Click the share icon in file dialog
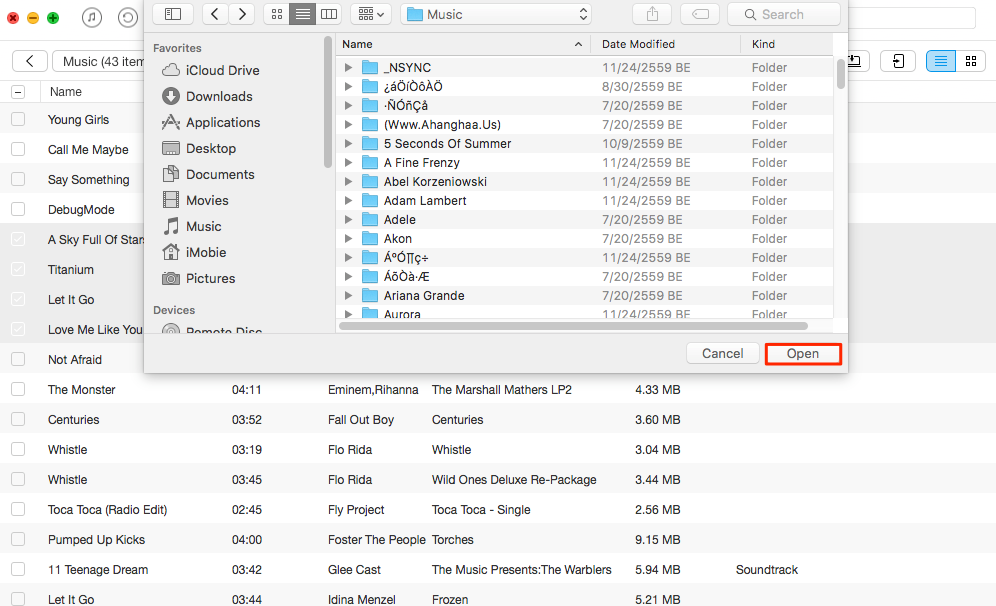The height and width of the screenshot is (606, 996). (652, 14)
